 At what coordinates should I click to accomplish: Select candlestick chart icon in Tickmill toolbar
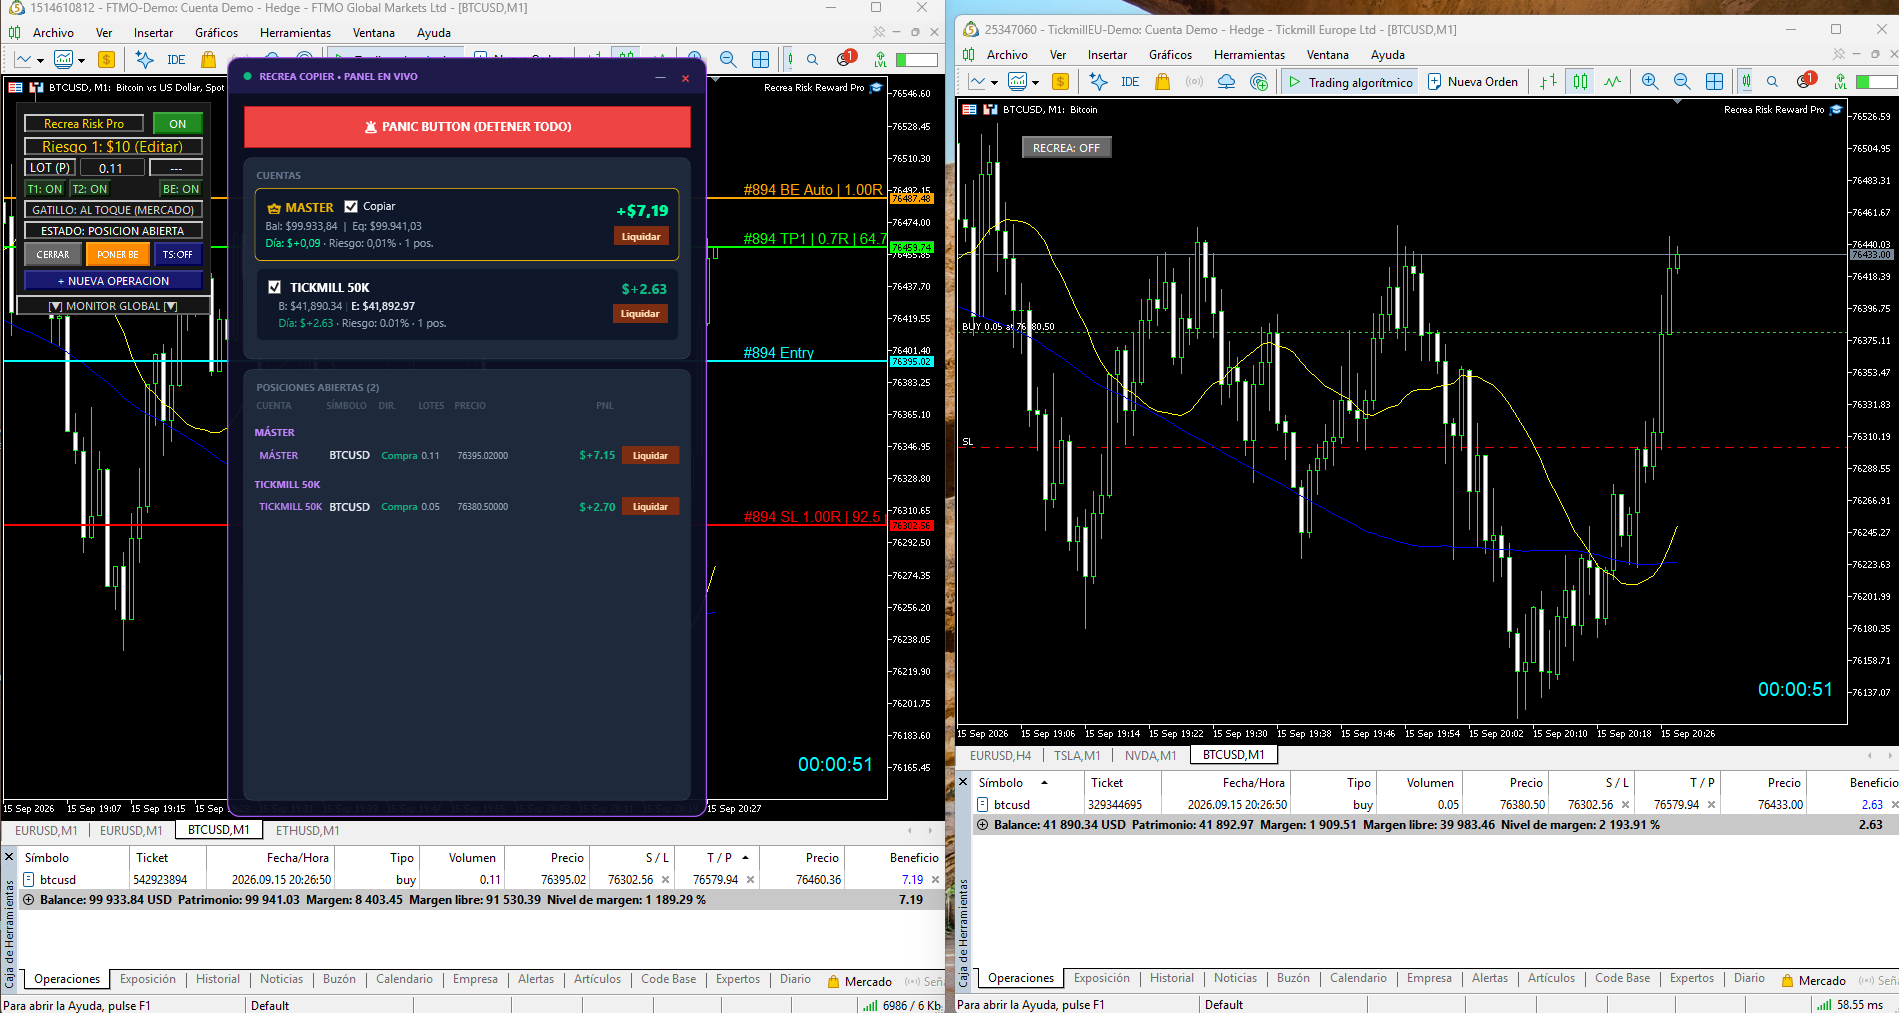coord(1580,82)
